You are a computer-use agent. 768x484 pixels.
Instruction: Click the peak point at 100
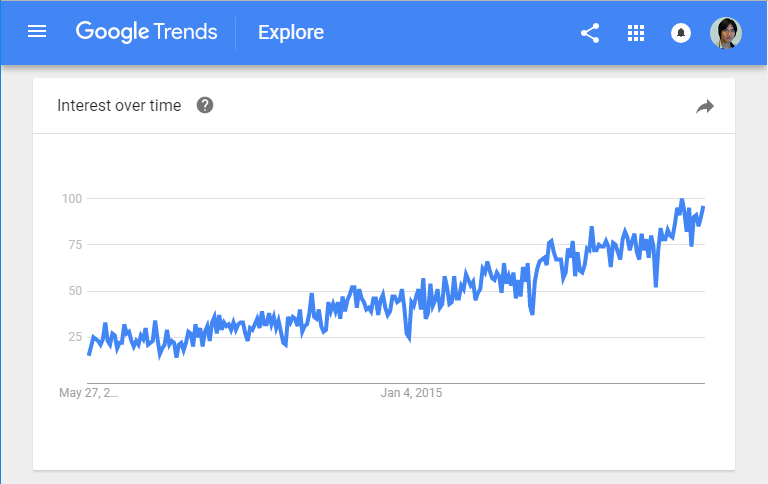681,200
